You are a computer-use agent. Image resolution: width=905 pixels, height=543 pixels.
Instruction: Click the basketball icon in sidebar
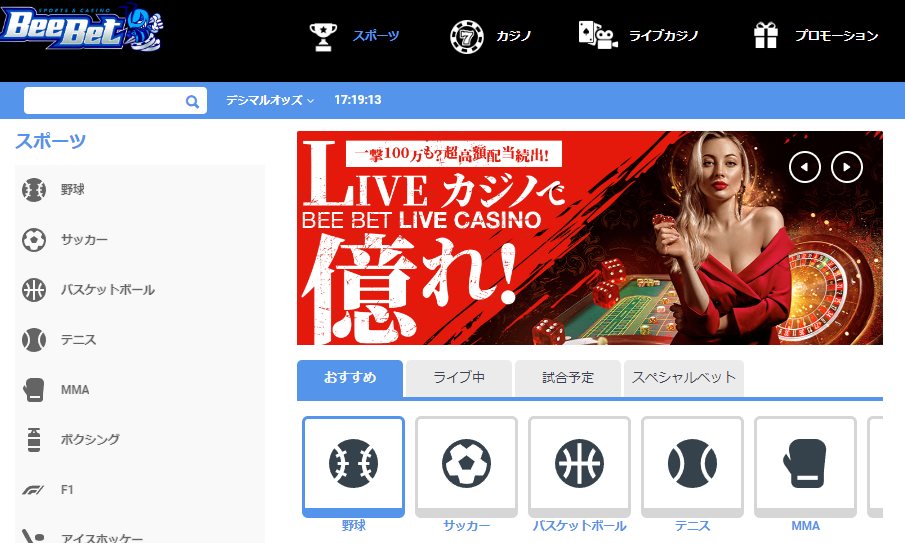coord(34,290)
